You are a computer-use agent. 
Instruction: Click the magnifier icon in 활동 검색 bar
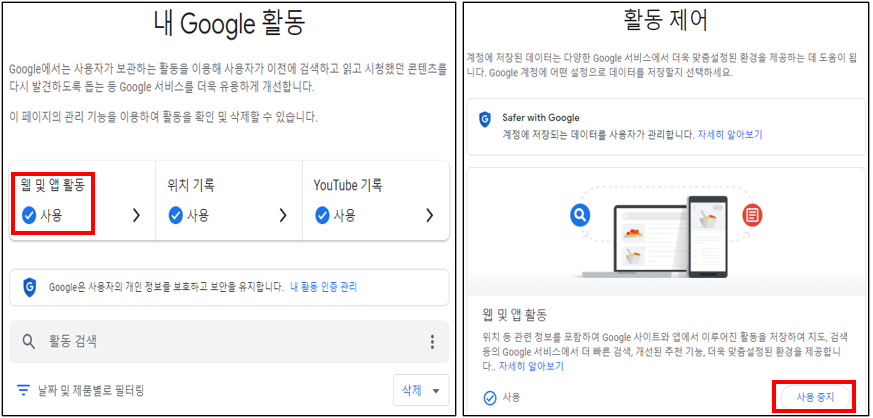pyautogui.click(x=29, y=342)
